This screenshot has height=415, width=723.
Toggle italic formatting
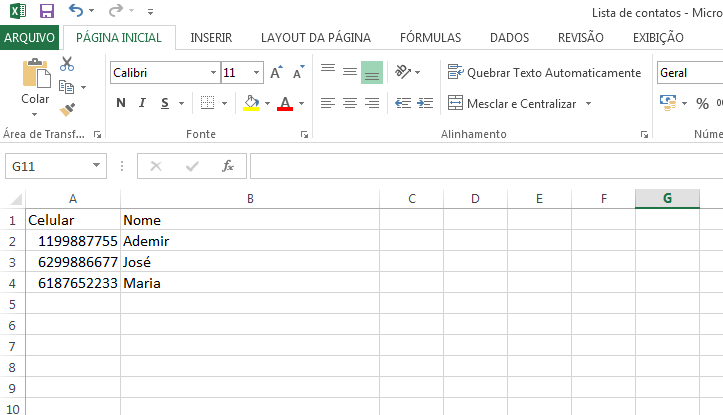pos(142,103)
